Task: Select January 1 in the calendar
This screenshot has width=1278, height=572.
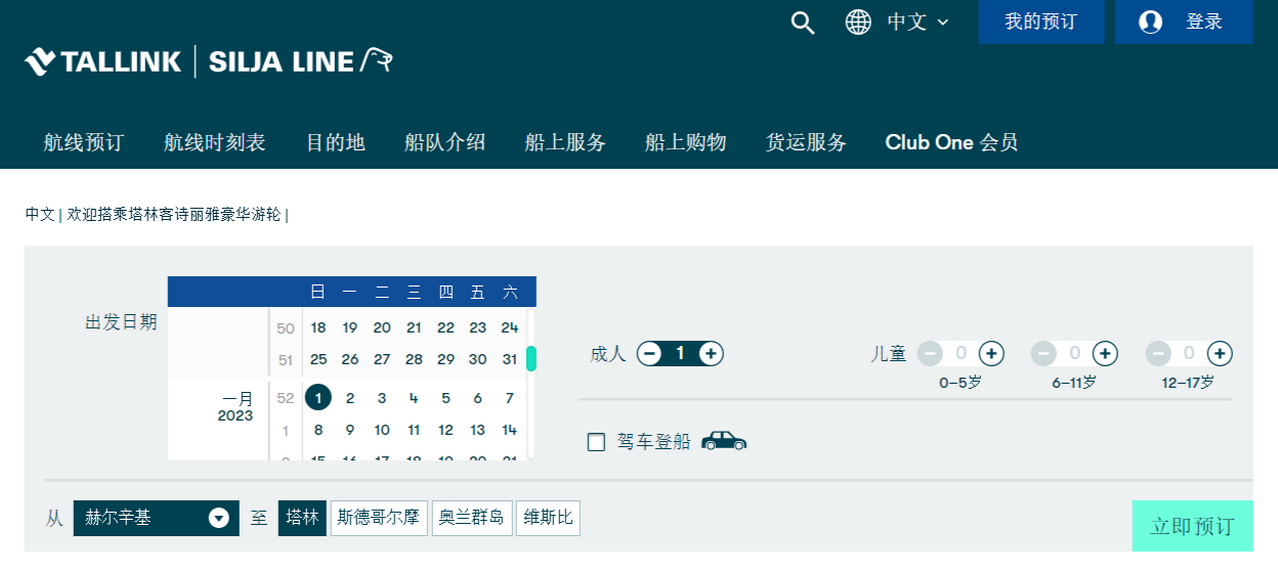Action: pyautogui.click(x=318, y=398)
